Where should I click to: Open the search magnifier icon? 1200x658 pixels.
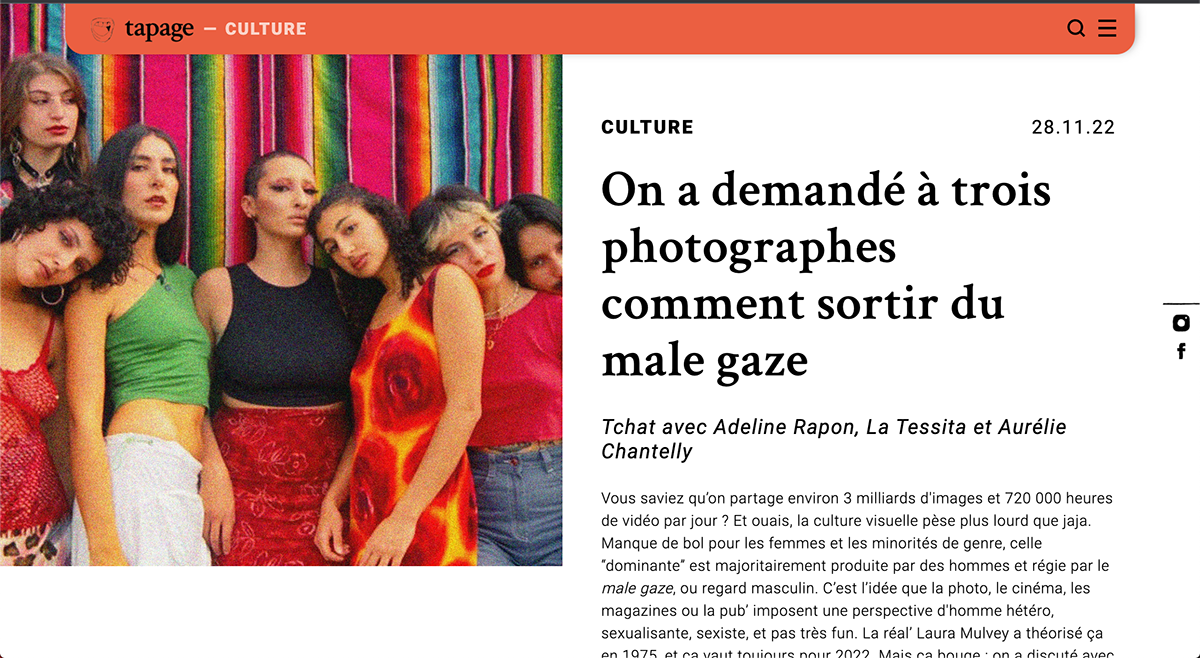[x=1076, y=29]
